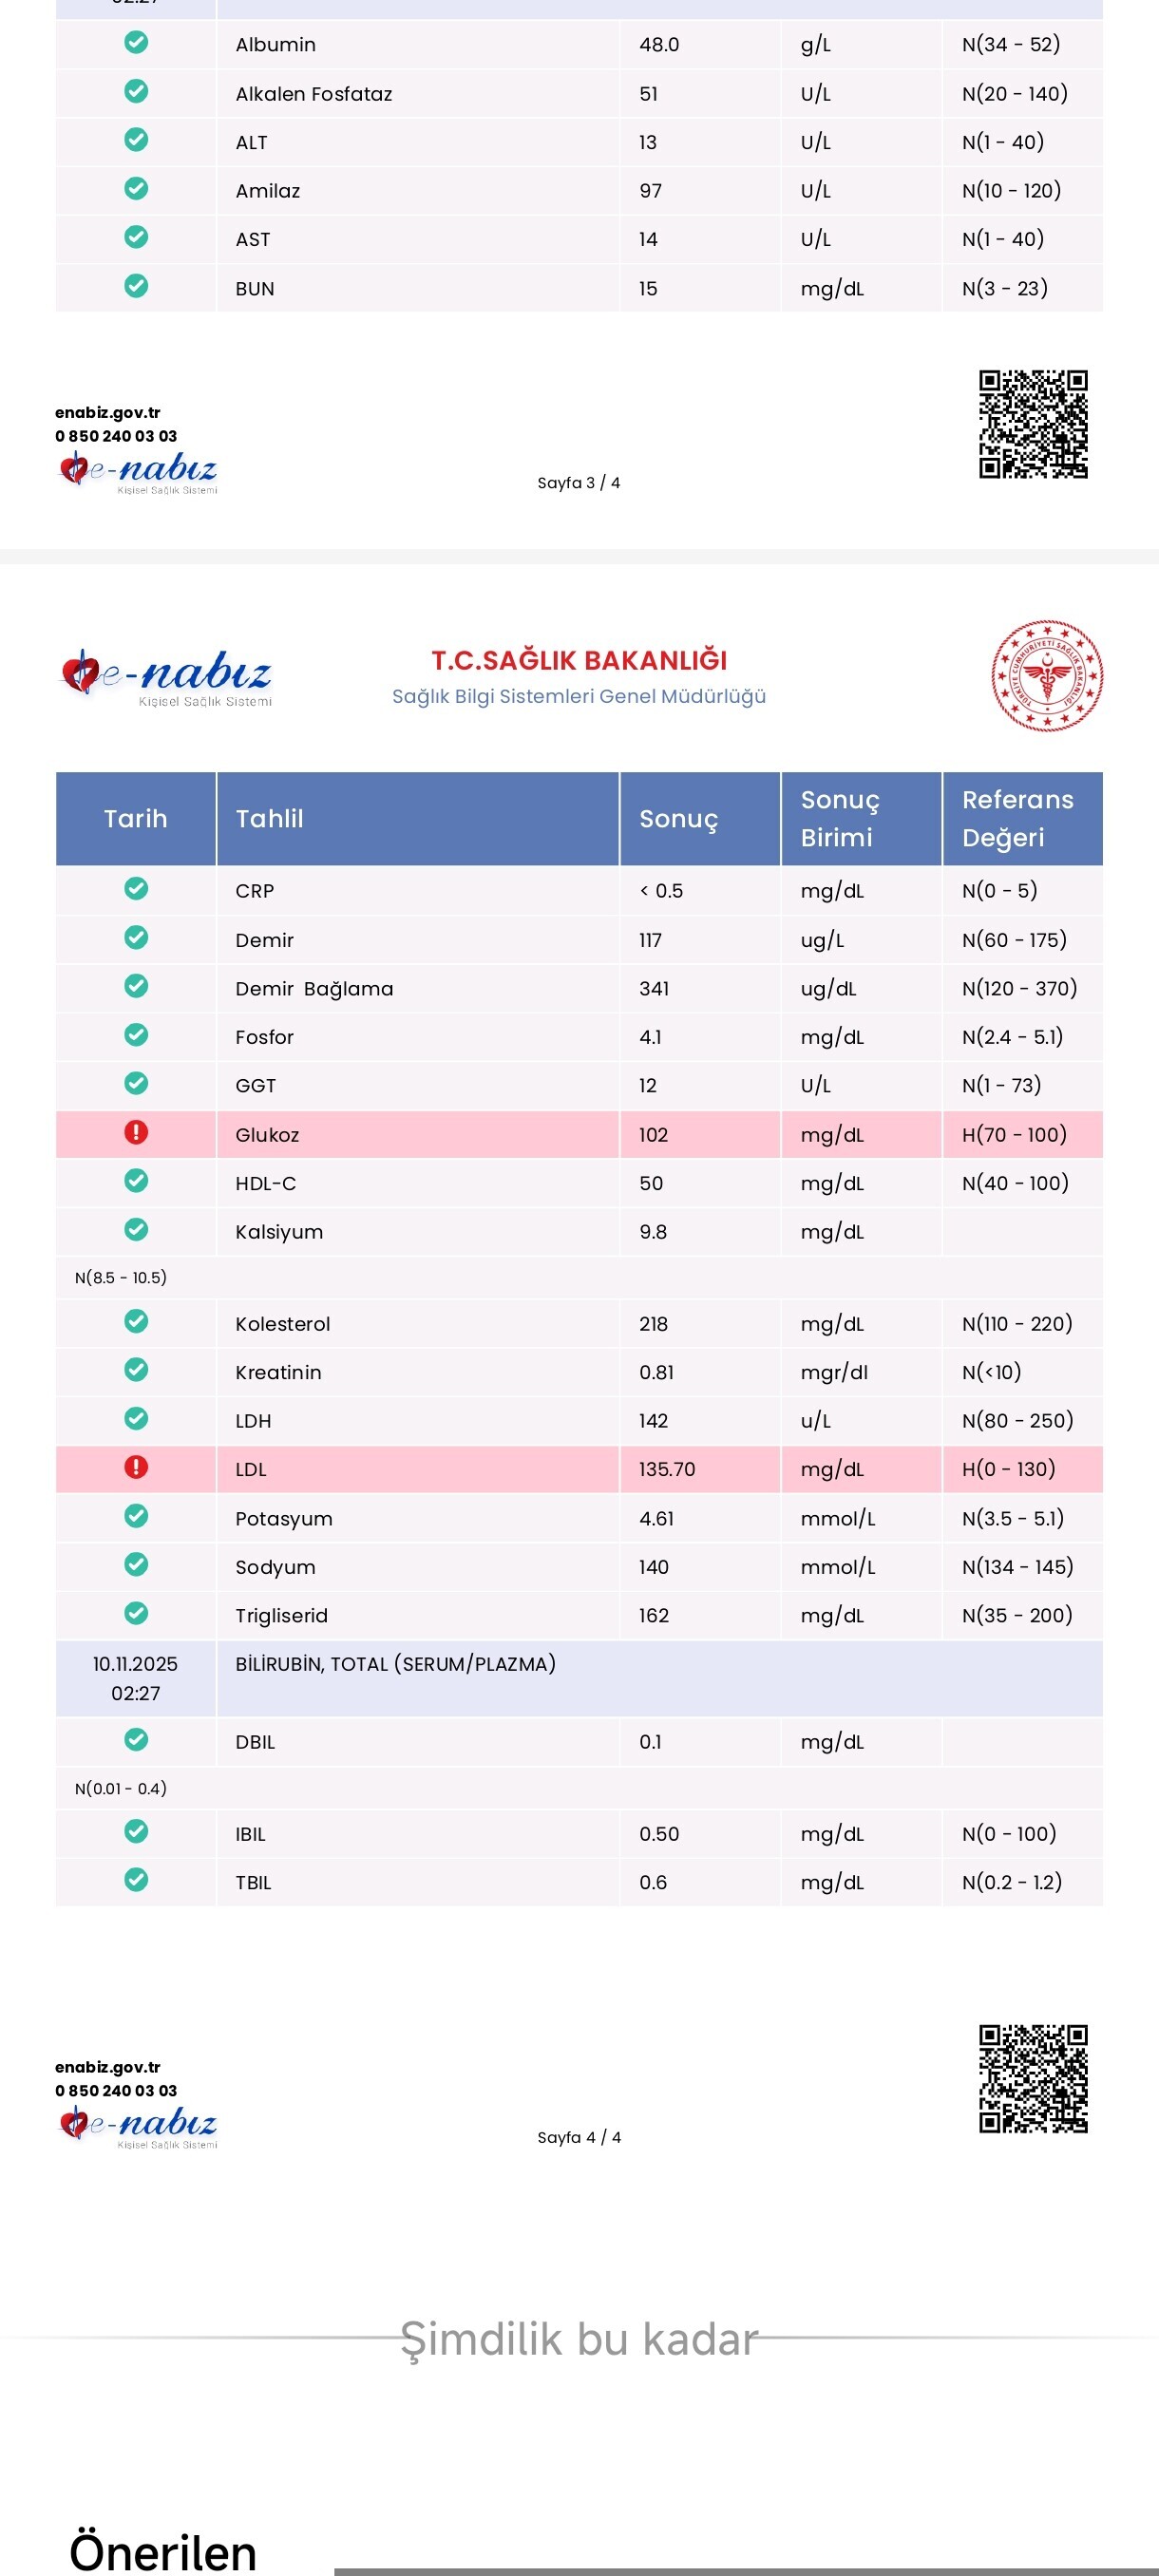This screenshot has width=1159, height=2576.
Task: Click the e-nabız logo in page header
Action: point(166,677)
